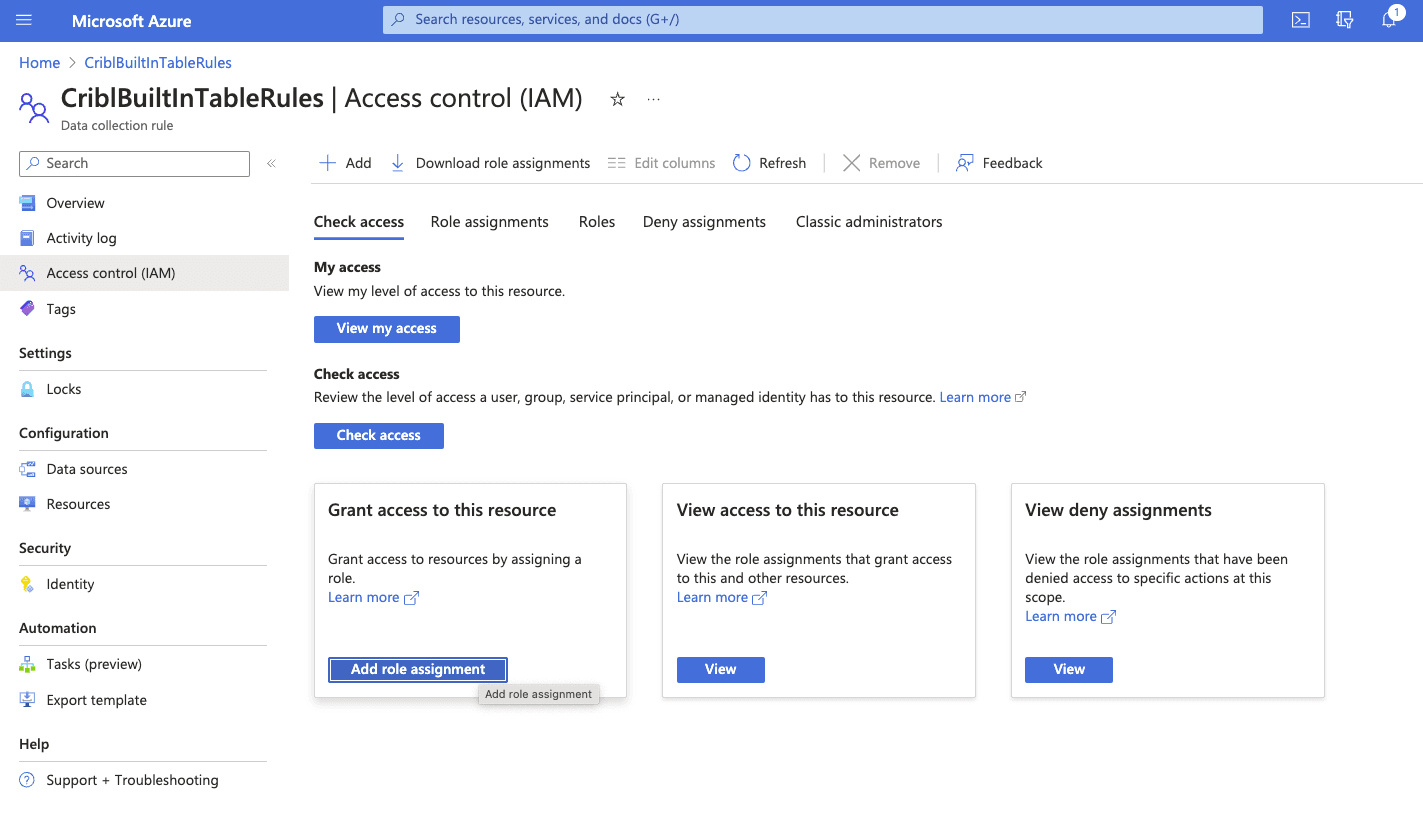Click the Check access button
Image resolution: width=1423 pixels, height=824 pixels.
378,436
